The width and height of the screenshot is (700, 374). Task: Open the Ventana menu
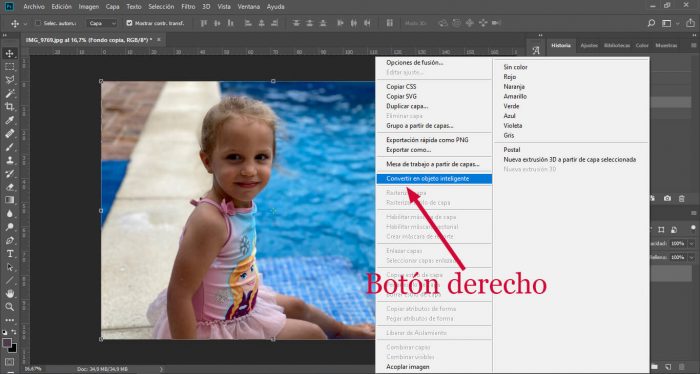pos(249,7)
